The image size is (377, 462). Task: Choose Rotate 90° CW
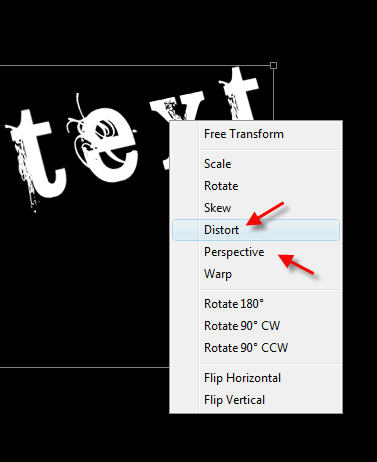tap(256, 326)
